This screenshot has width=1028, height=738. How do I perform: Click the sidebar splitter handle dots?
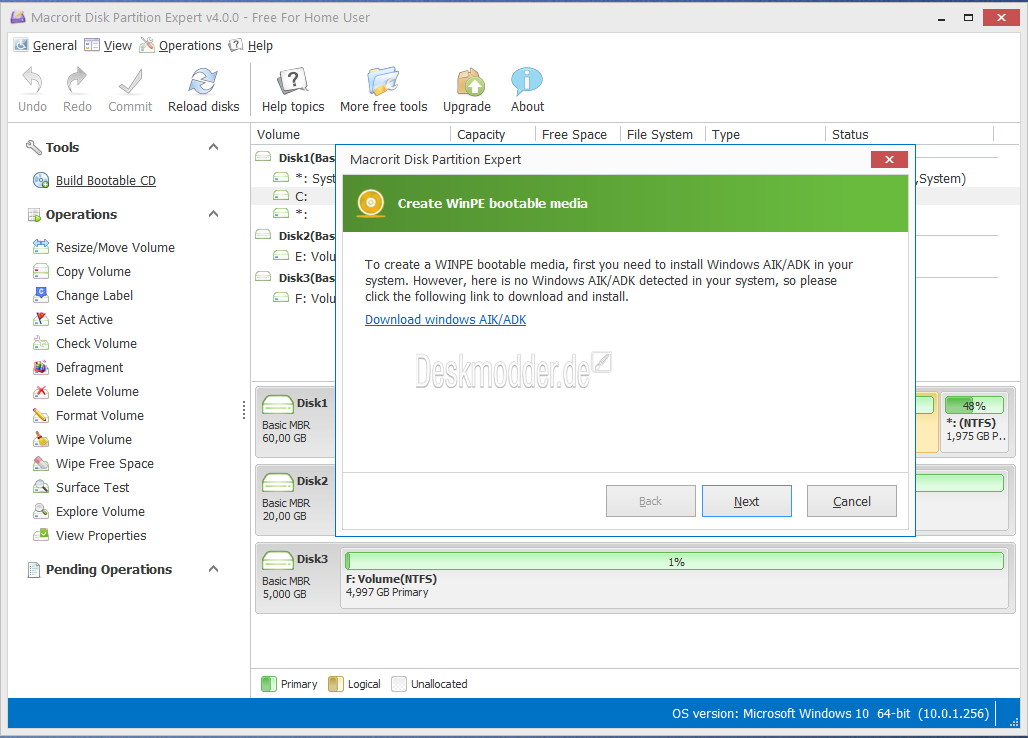(244, 410)
